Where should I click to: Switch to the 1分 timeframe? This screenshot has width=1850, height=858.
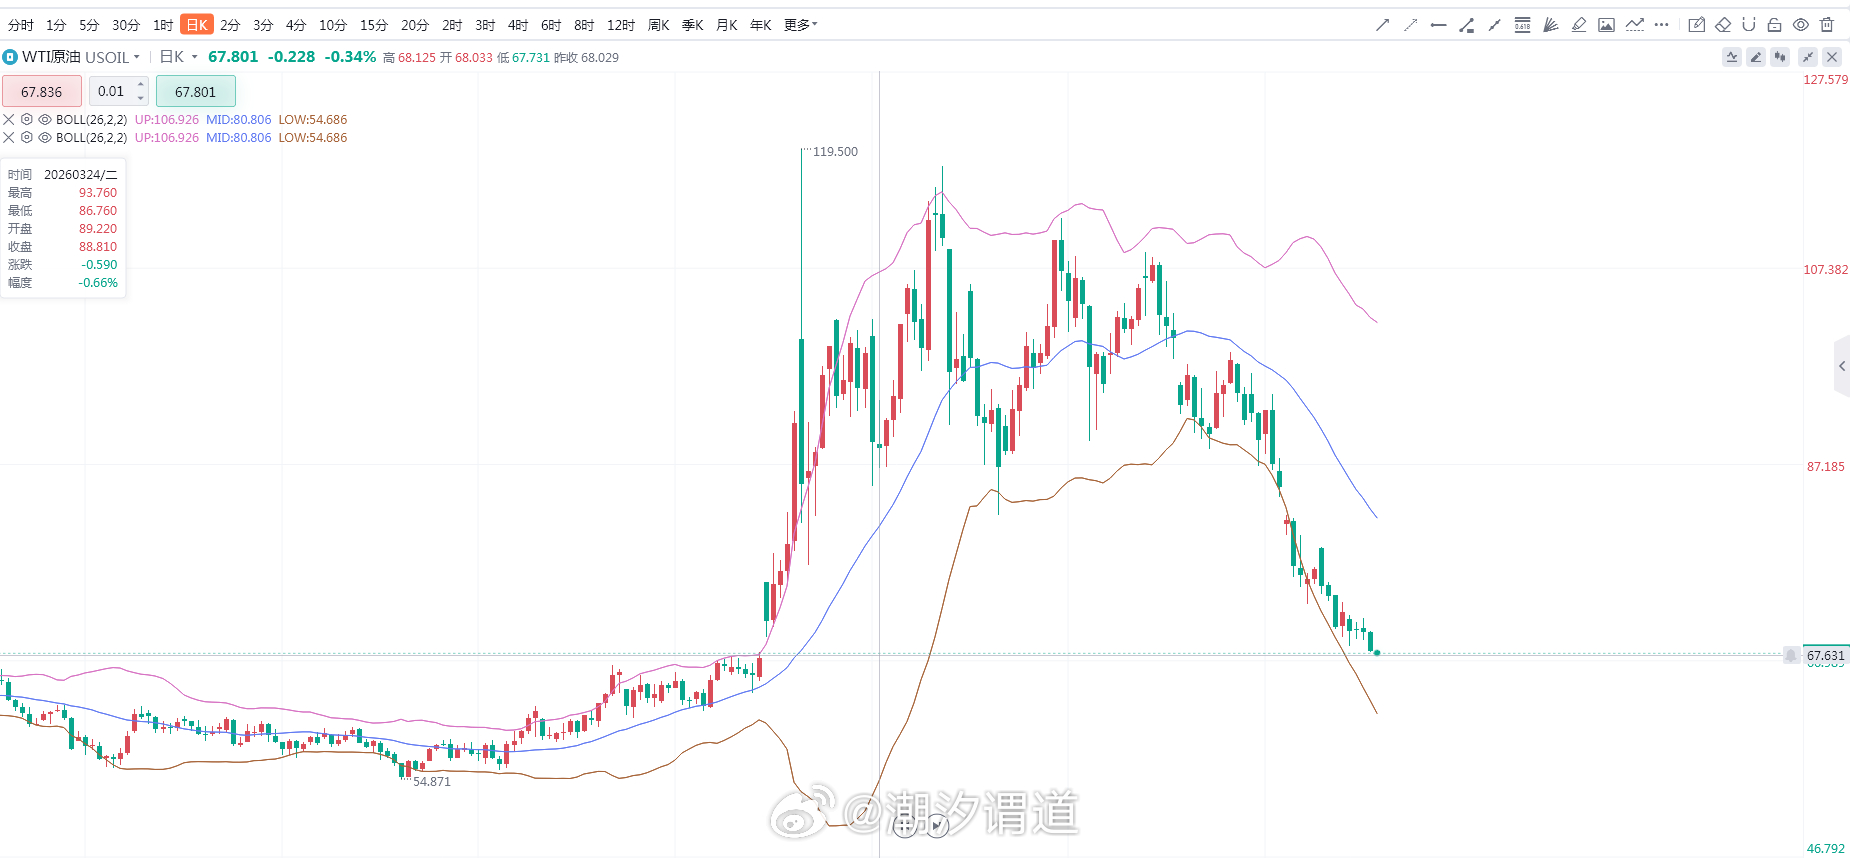tap(56, 25)
